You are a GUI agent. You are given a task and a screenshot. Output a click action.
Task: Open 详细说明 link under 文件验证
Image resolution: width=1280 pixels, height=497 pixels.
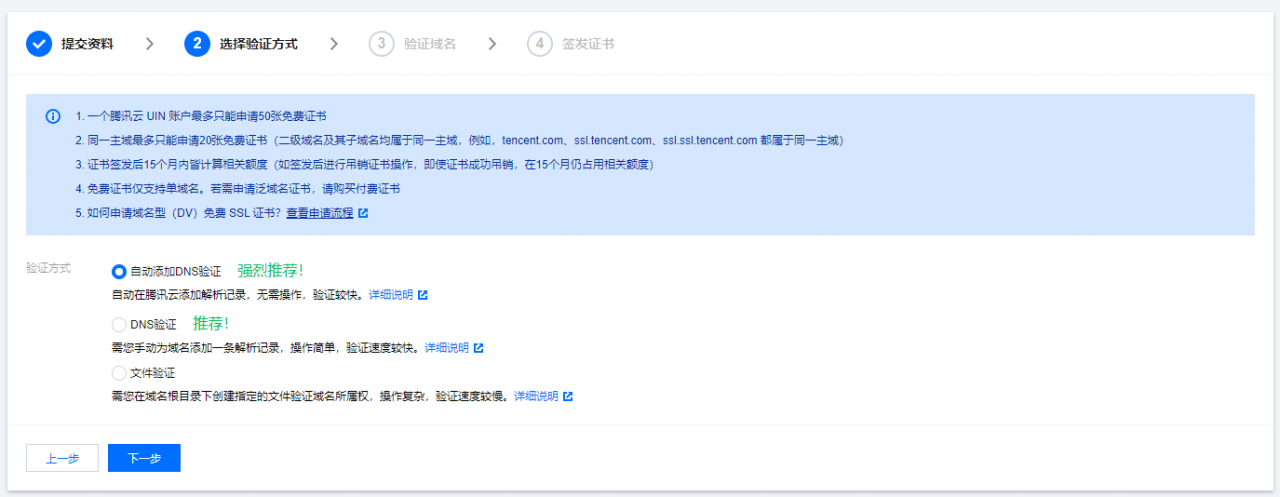coord(535,396)
